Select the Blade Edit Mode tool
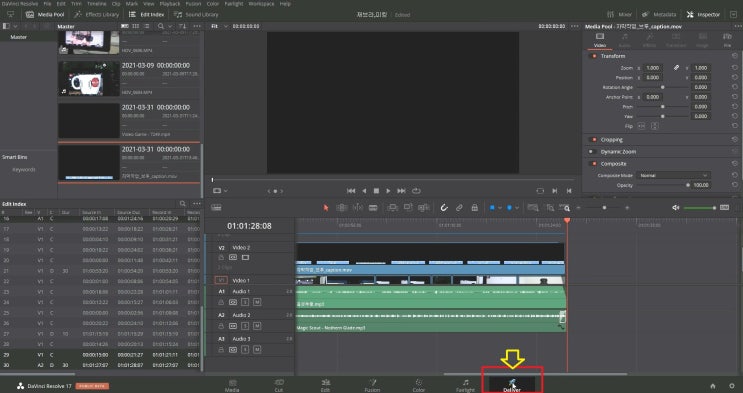 tap(373, 208)
